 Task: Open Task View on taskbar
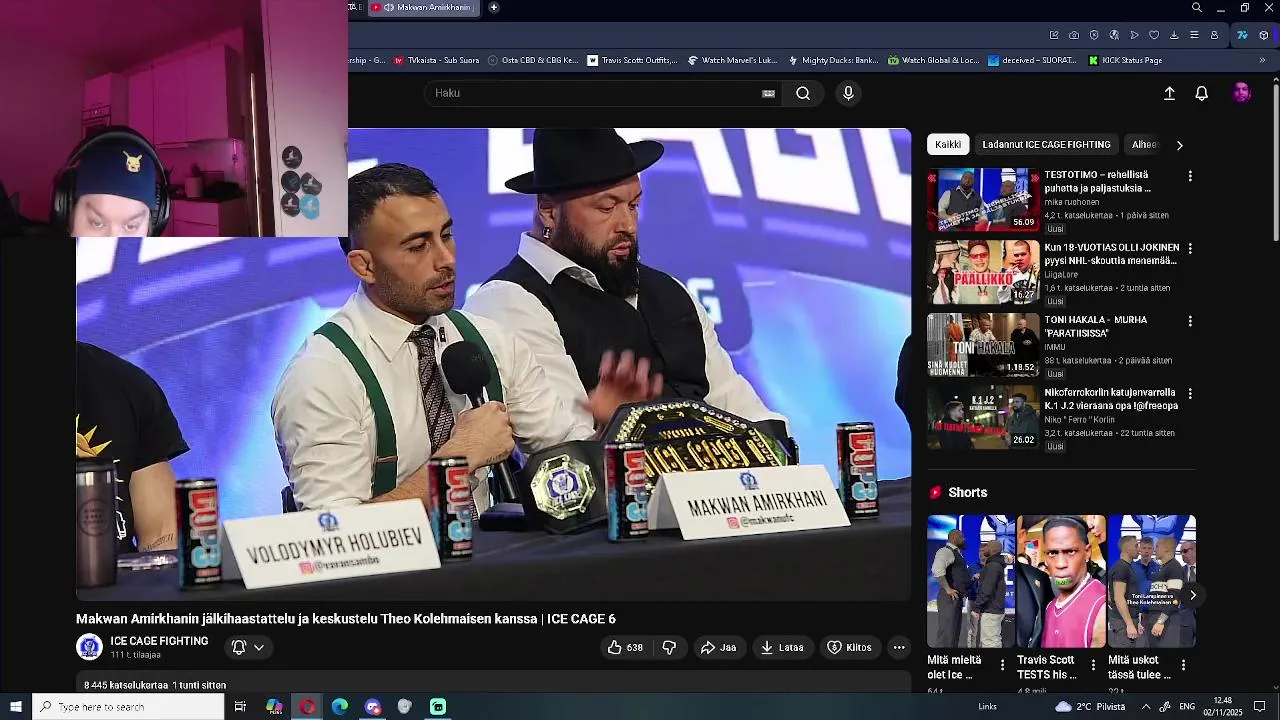pyautogui.click(x=240, y=707)
